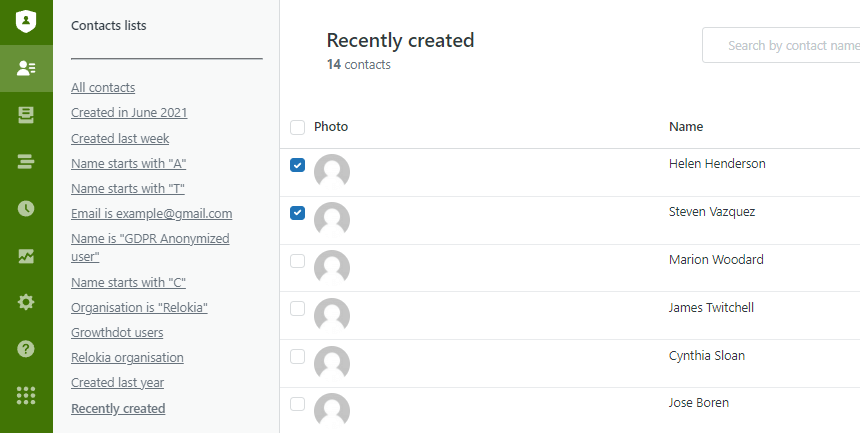Open the Growthdot users list
The height and width of the screenshot is (433, 860).
coord(117,333)
